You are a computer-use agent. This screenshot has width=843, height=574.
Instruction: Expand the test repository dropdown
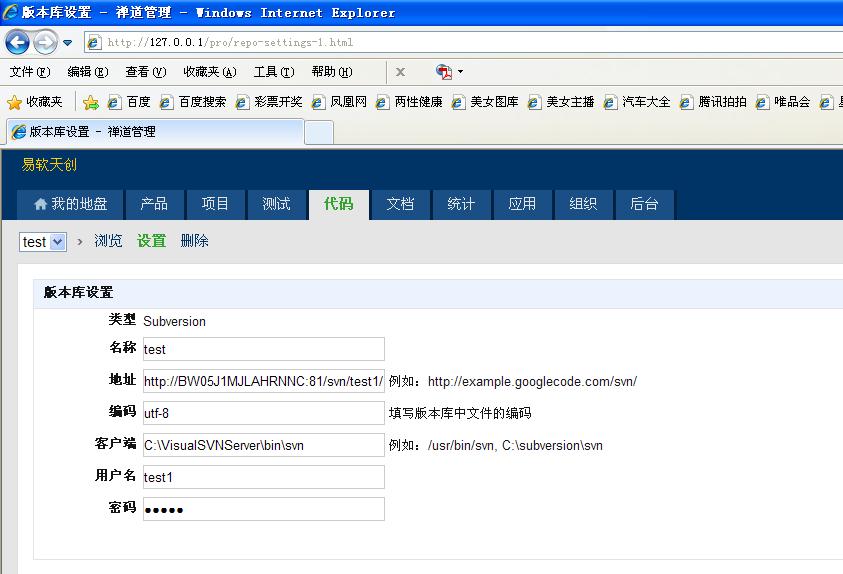click(x=43, y=242)
